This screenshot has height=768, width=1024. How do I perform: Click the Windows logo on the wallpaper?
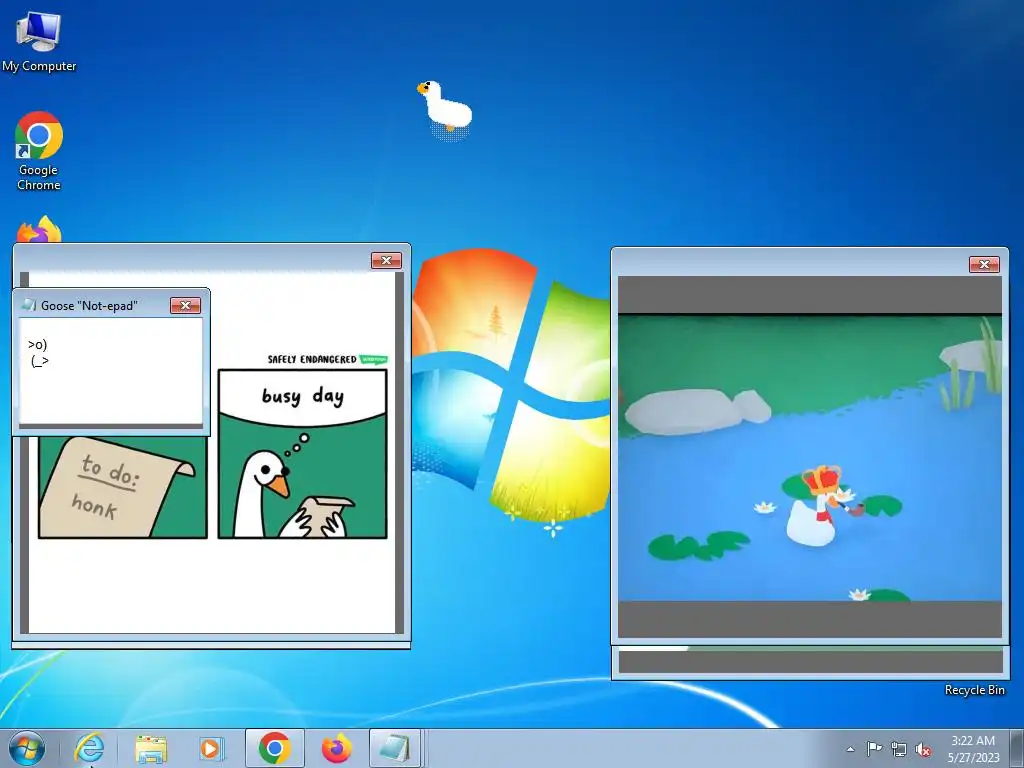point(513,387)
